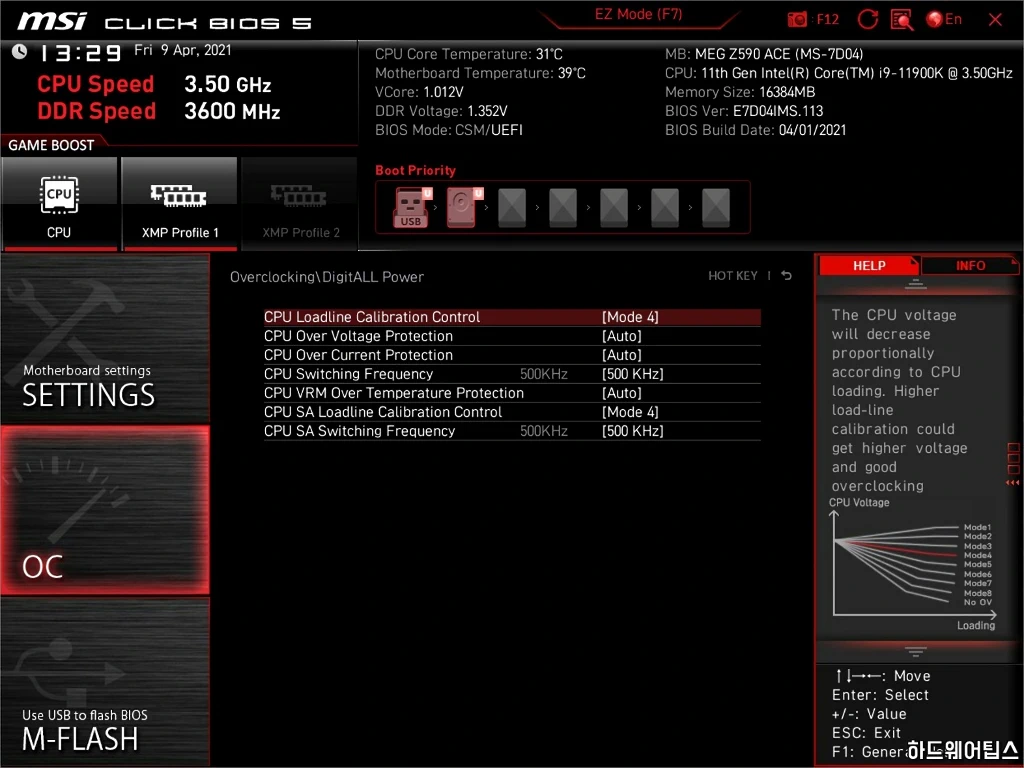Open CPU VRM Over Temperature Protection [Auto] dropdown
The height and width of the screenshot is (768, 1024).
tap(622, 392)
